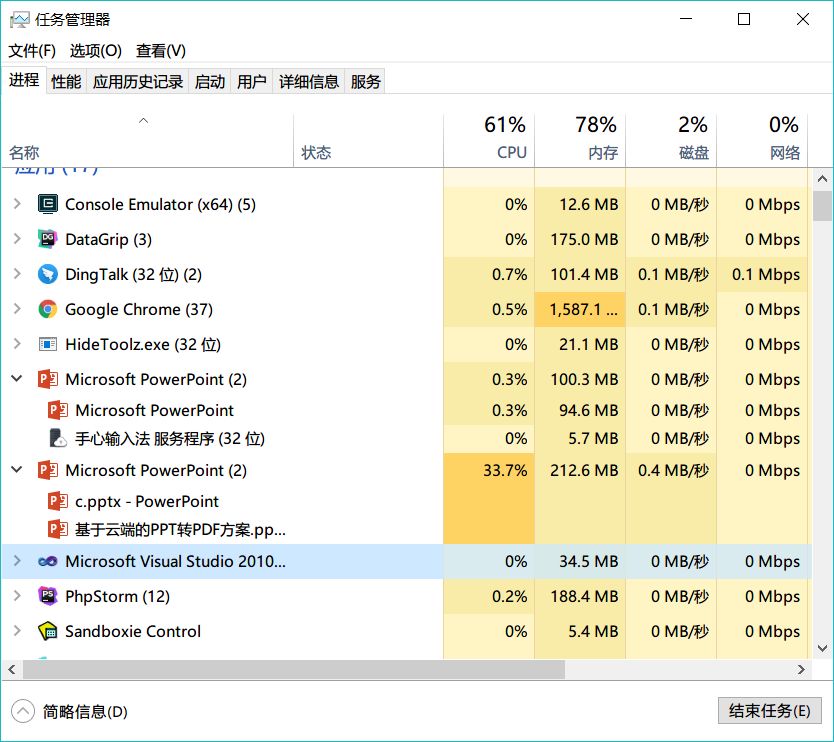The width and height of the screenshot is (834, 742).
Task: Click the vertical scrollbar up arrow
Action: tap(822, 179)
